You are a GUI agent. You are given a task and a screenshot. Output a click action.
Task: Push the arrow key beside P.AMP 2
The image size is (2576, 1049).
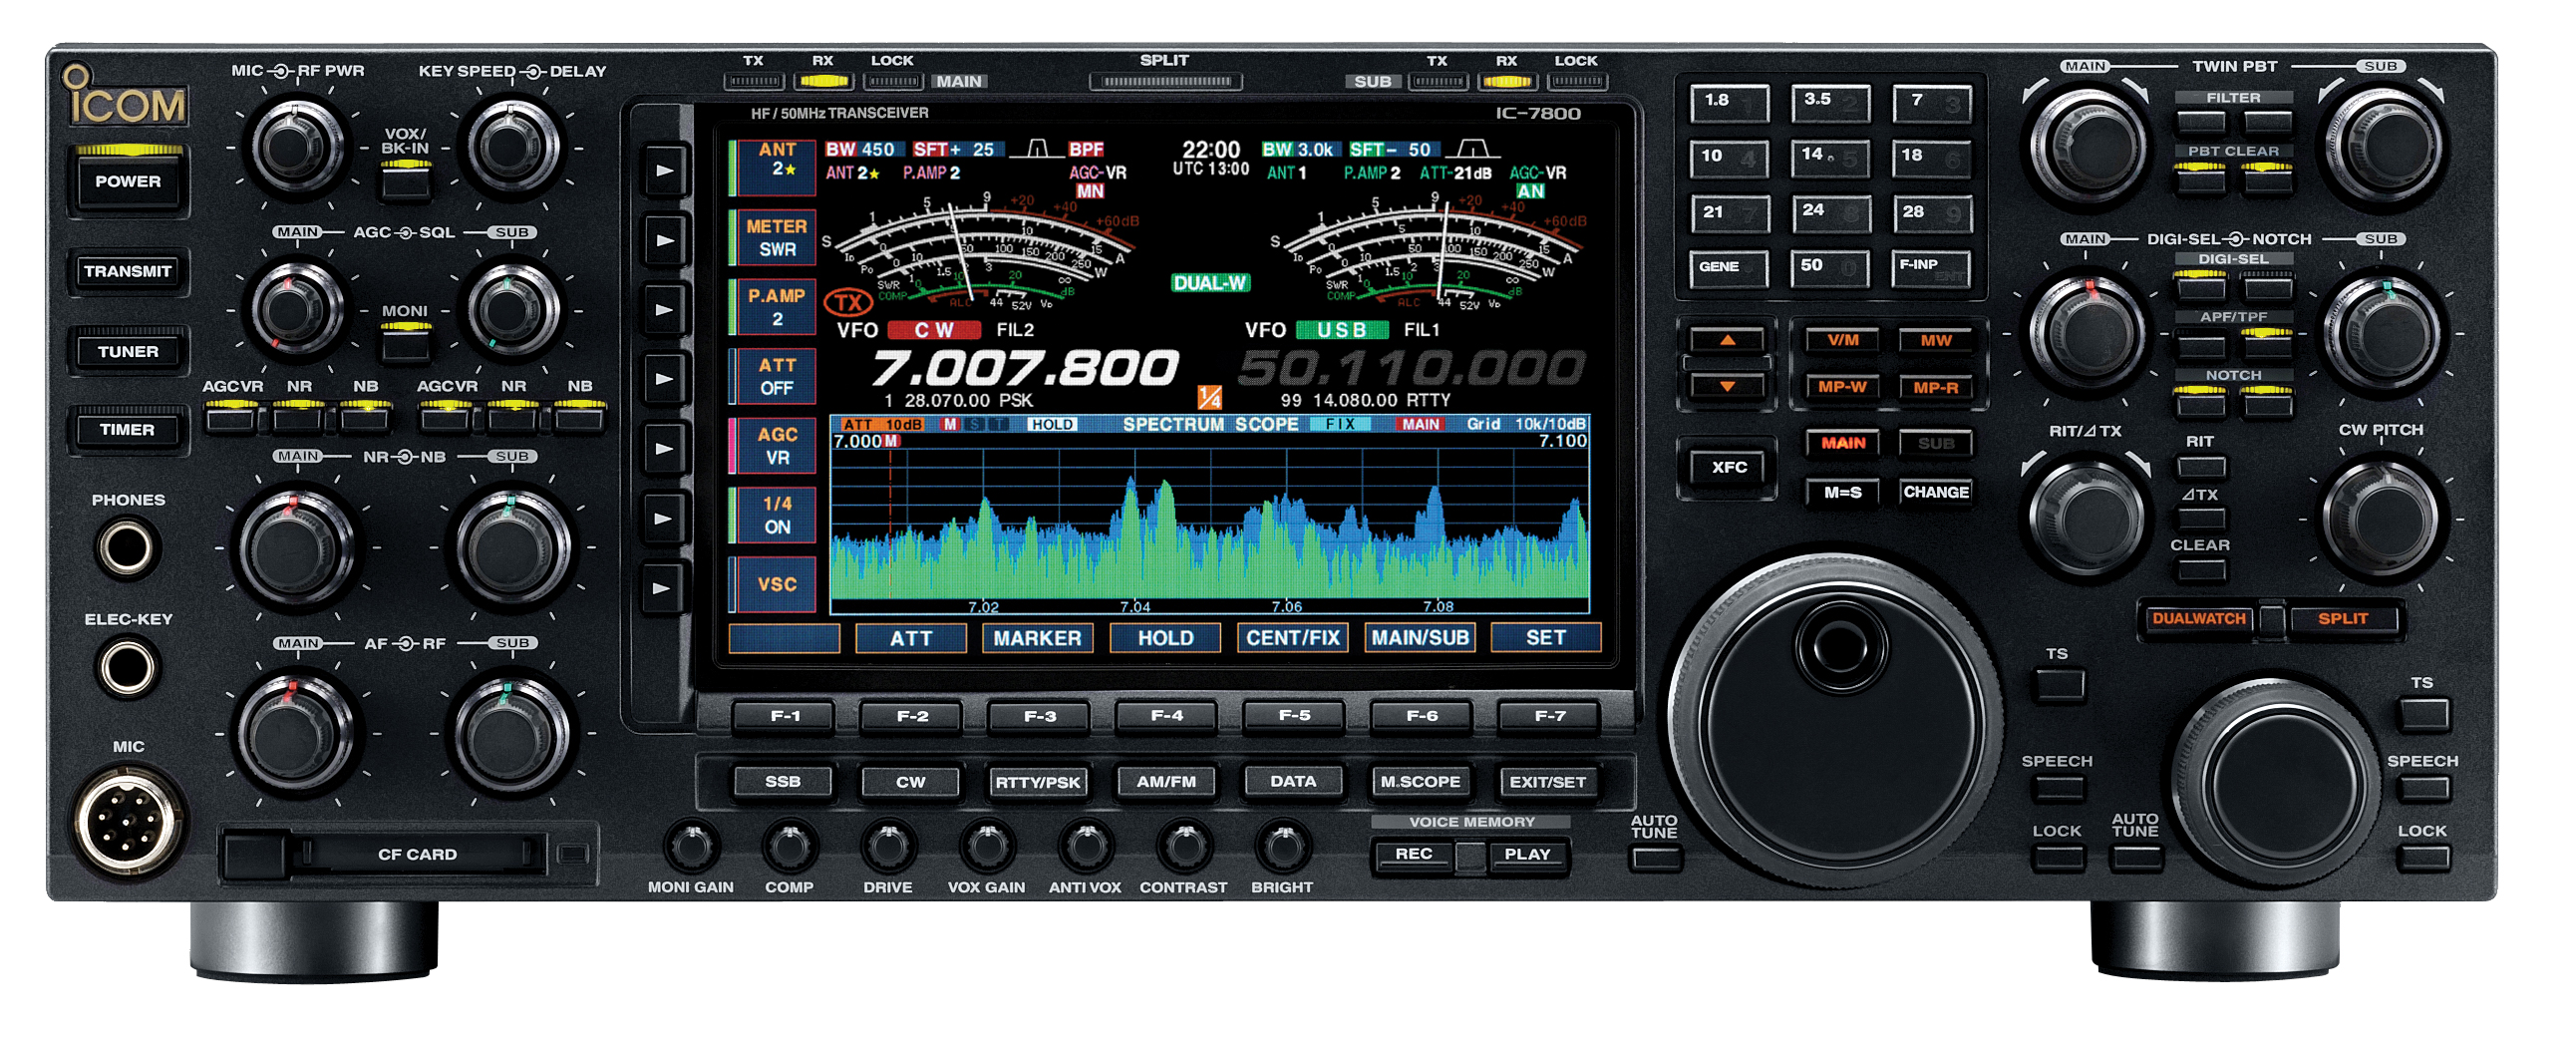pyautogui.click(x=664, y=310)
